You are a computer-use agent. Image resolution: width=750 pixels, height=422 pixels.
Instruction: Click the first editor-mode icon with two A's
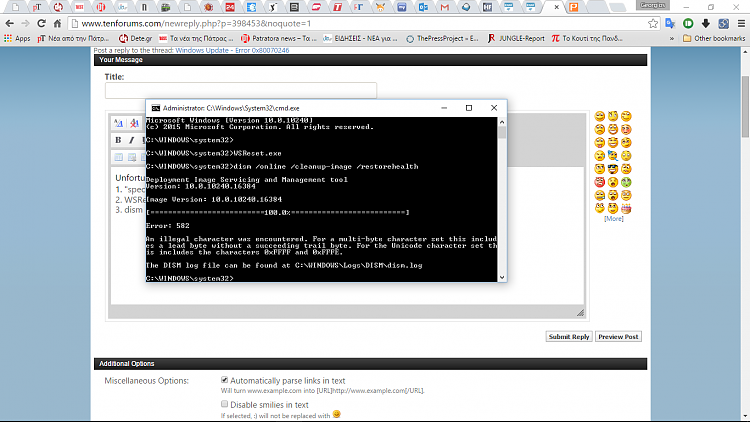point(119,123)
